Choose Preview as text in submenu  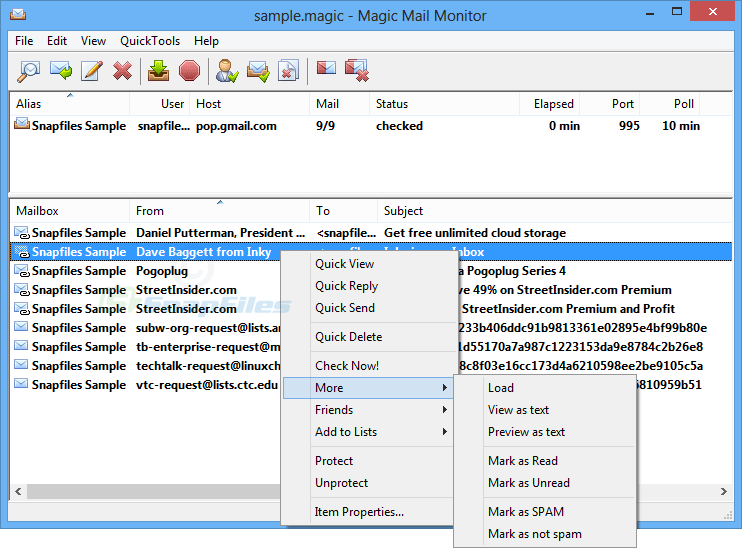click(x=545, y=432)
